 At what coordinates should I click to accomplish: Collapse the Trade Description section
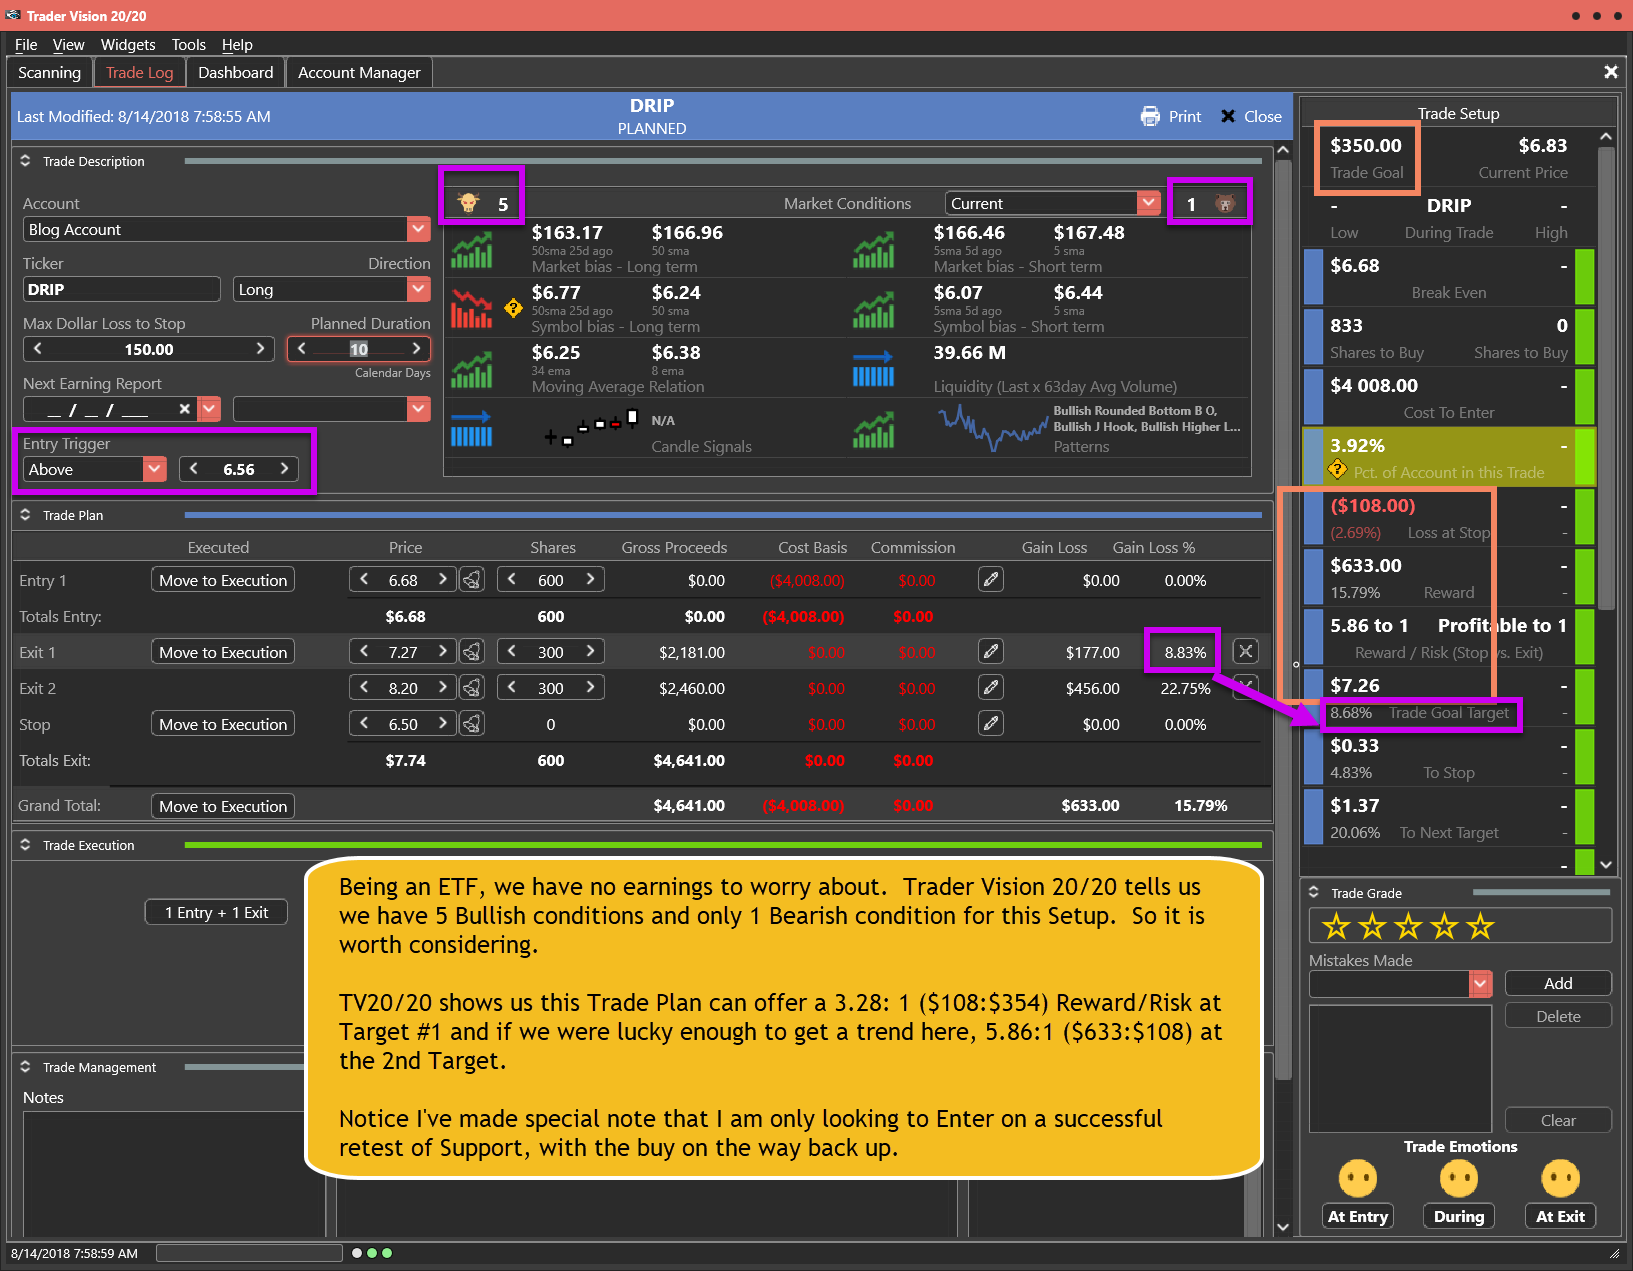tap(25, 161)
